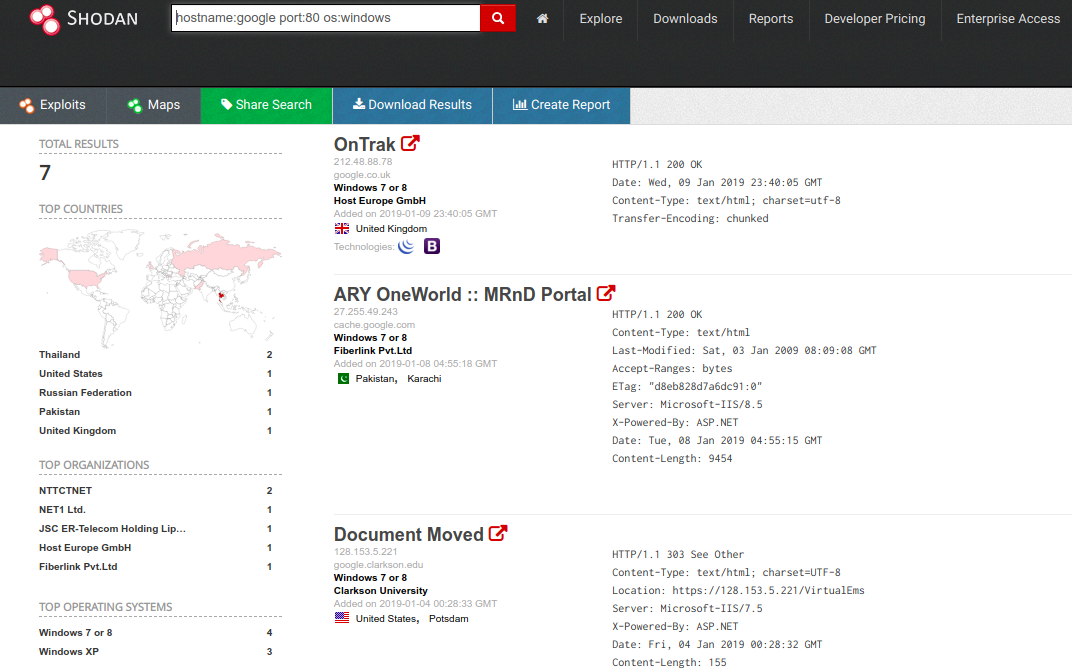Filter by JSC ER-Telecom Holding organization

pyautogui.click(x=112, y=529)
